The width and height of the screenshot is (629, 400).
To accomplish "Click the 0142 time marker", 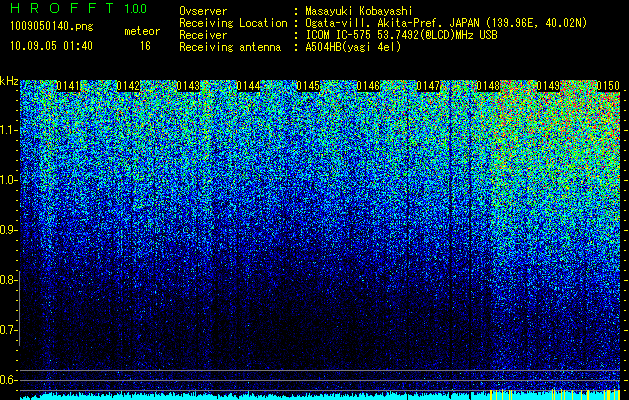I will point(128,85).
